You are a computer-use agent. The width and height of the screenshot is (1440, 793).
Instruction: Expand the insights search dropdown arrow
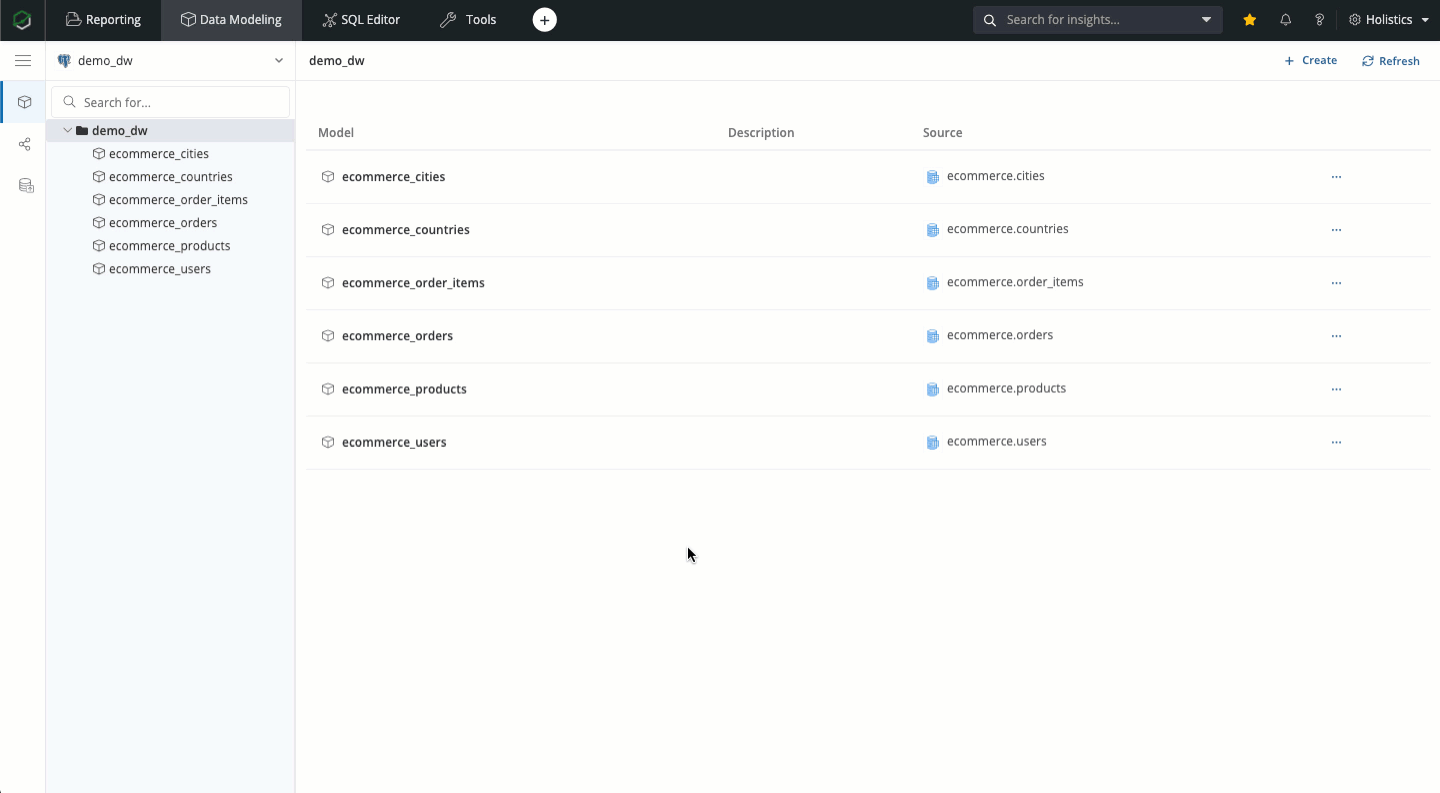pyautogui.click(x=1206, y=20)
